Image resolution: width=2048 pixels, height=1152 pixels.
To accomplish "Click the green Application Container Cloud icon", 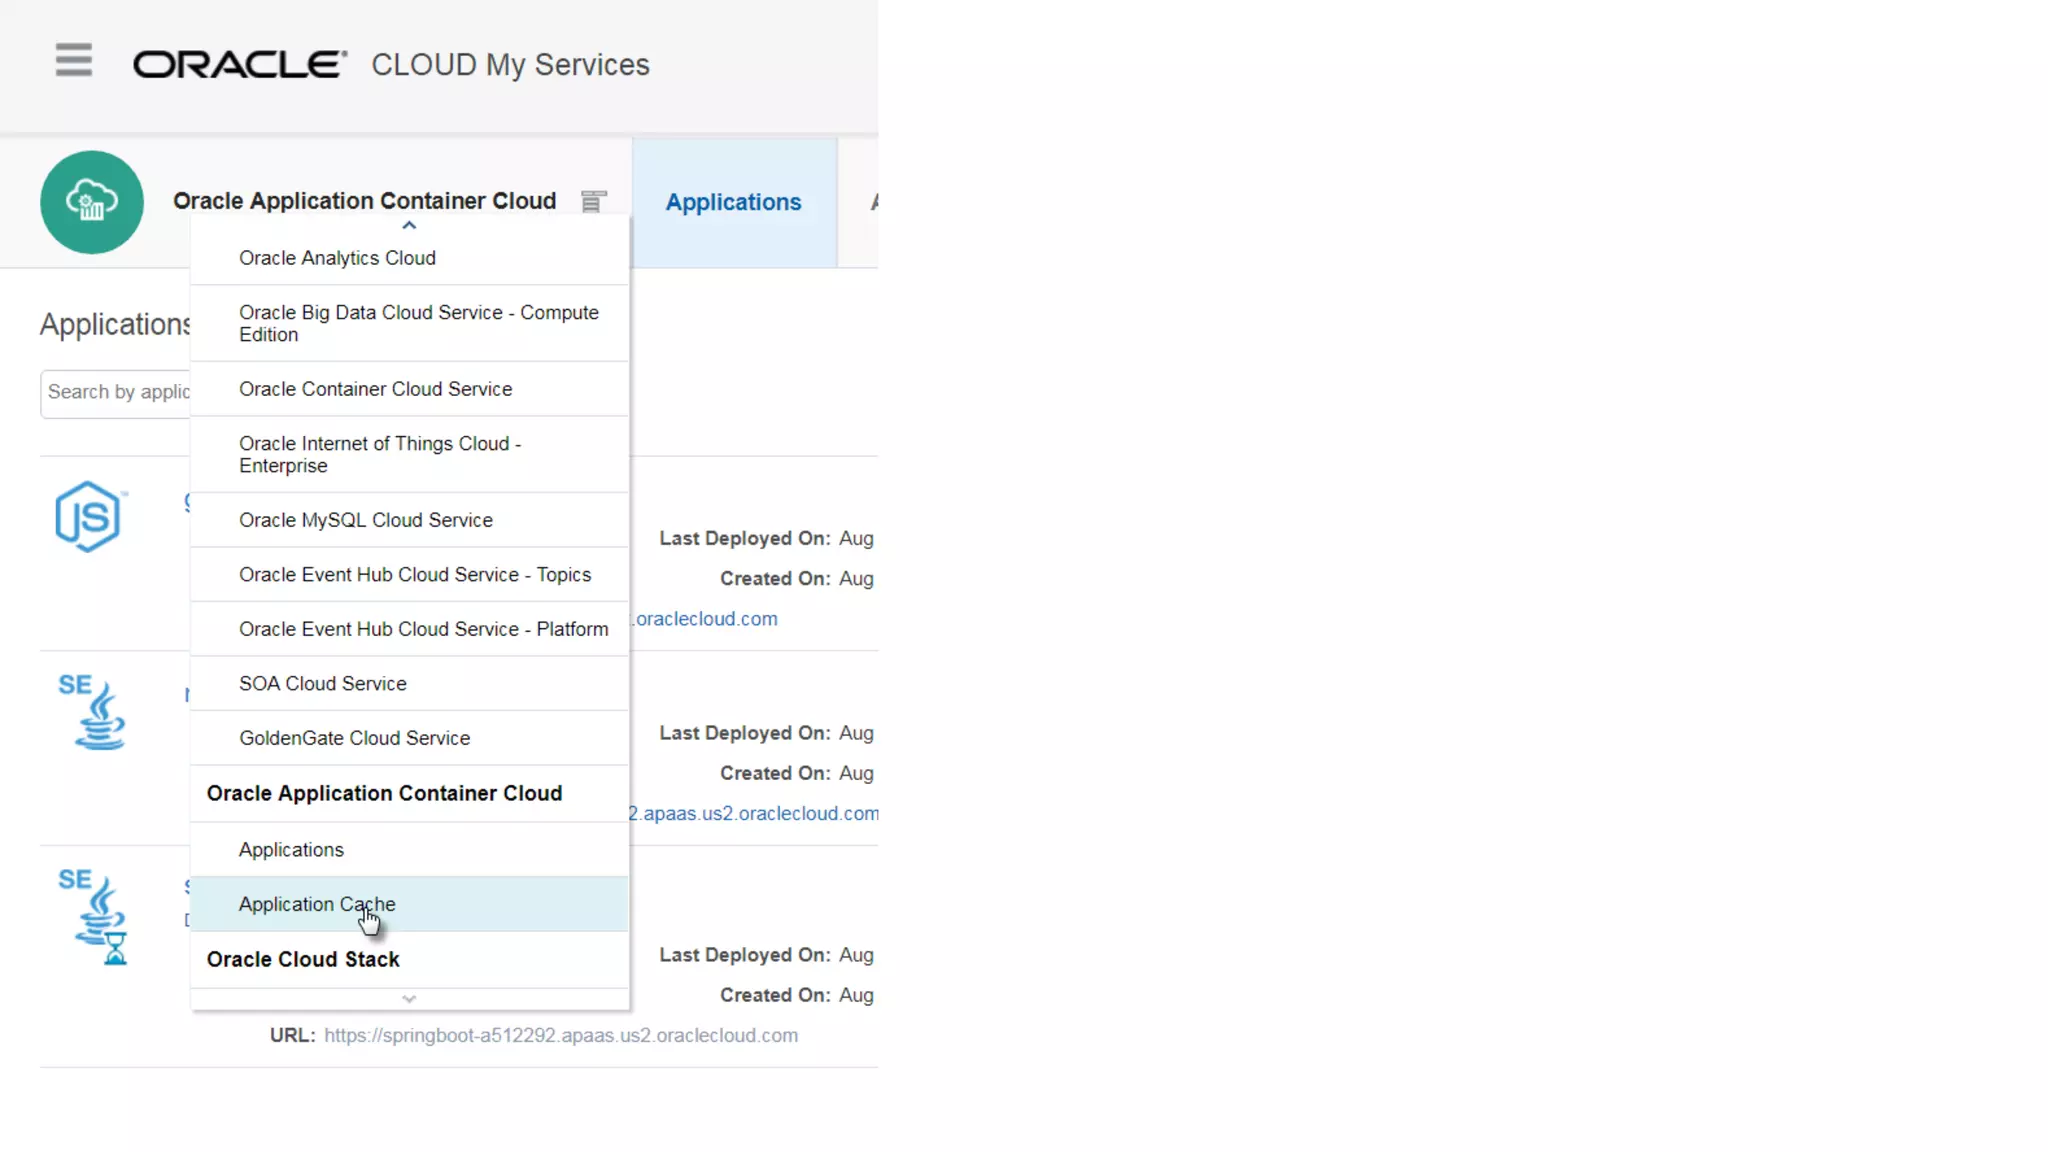I will [92, 202].
